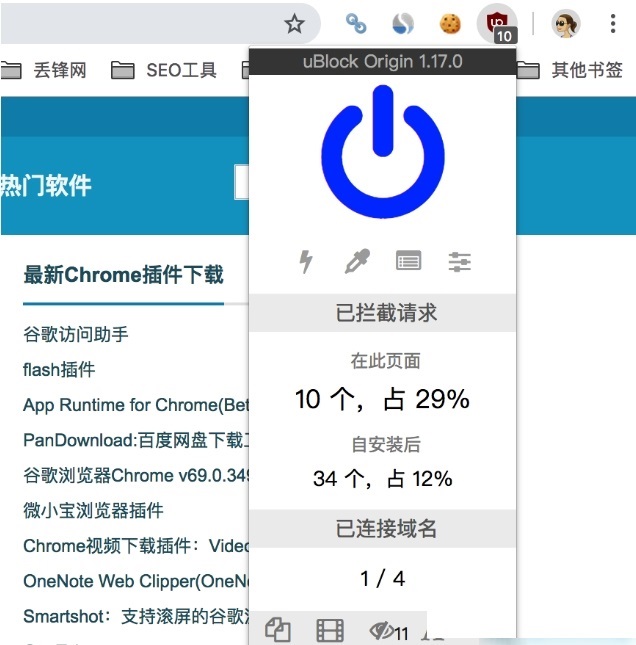
Task: Toggle large media element blocking
Action: point(330,630)
